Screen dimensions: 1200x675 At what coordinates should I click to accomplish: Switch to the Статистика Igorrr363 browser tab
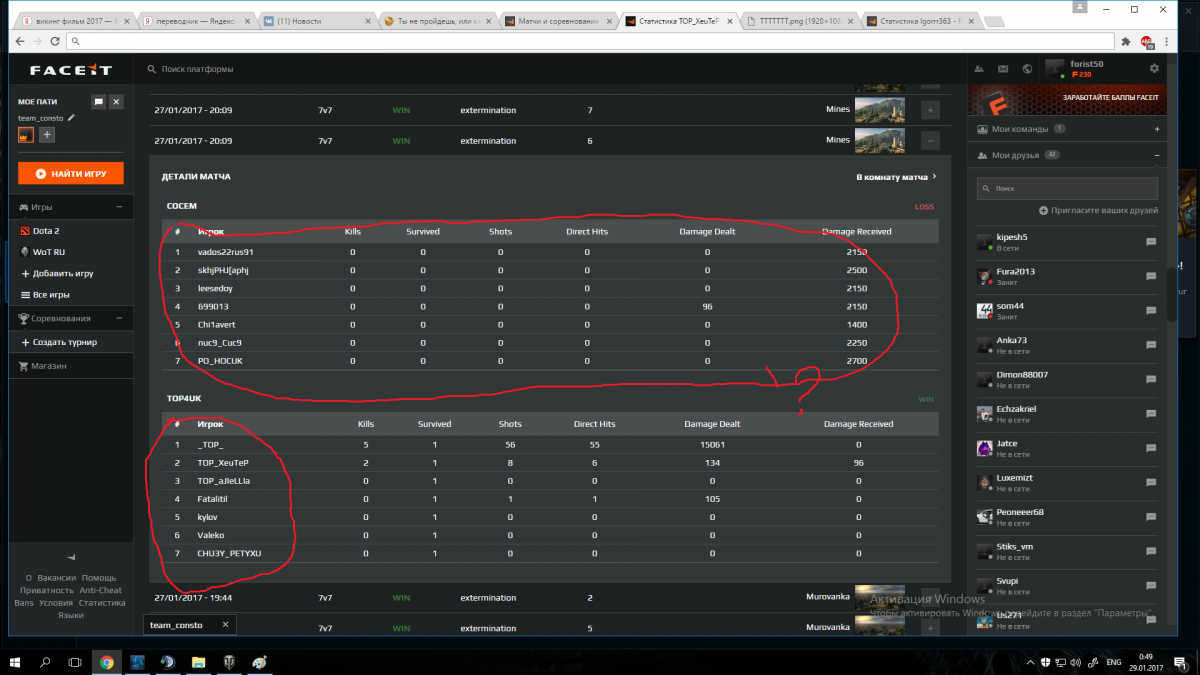coord(921,20)
